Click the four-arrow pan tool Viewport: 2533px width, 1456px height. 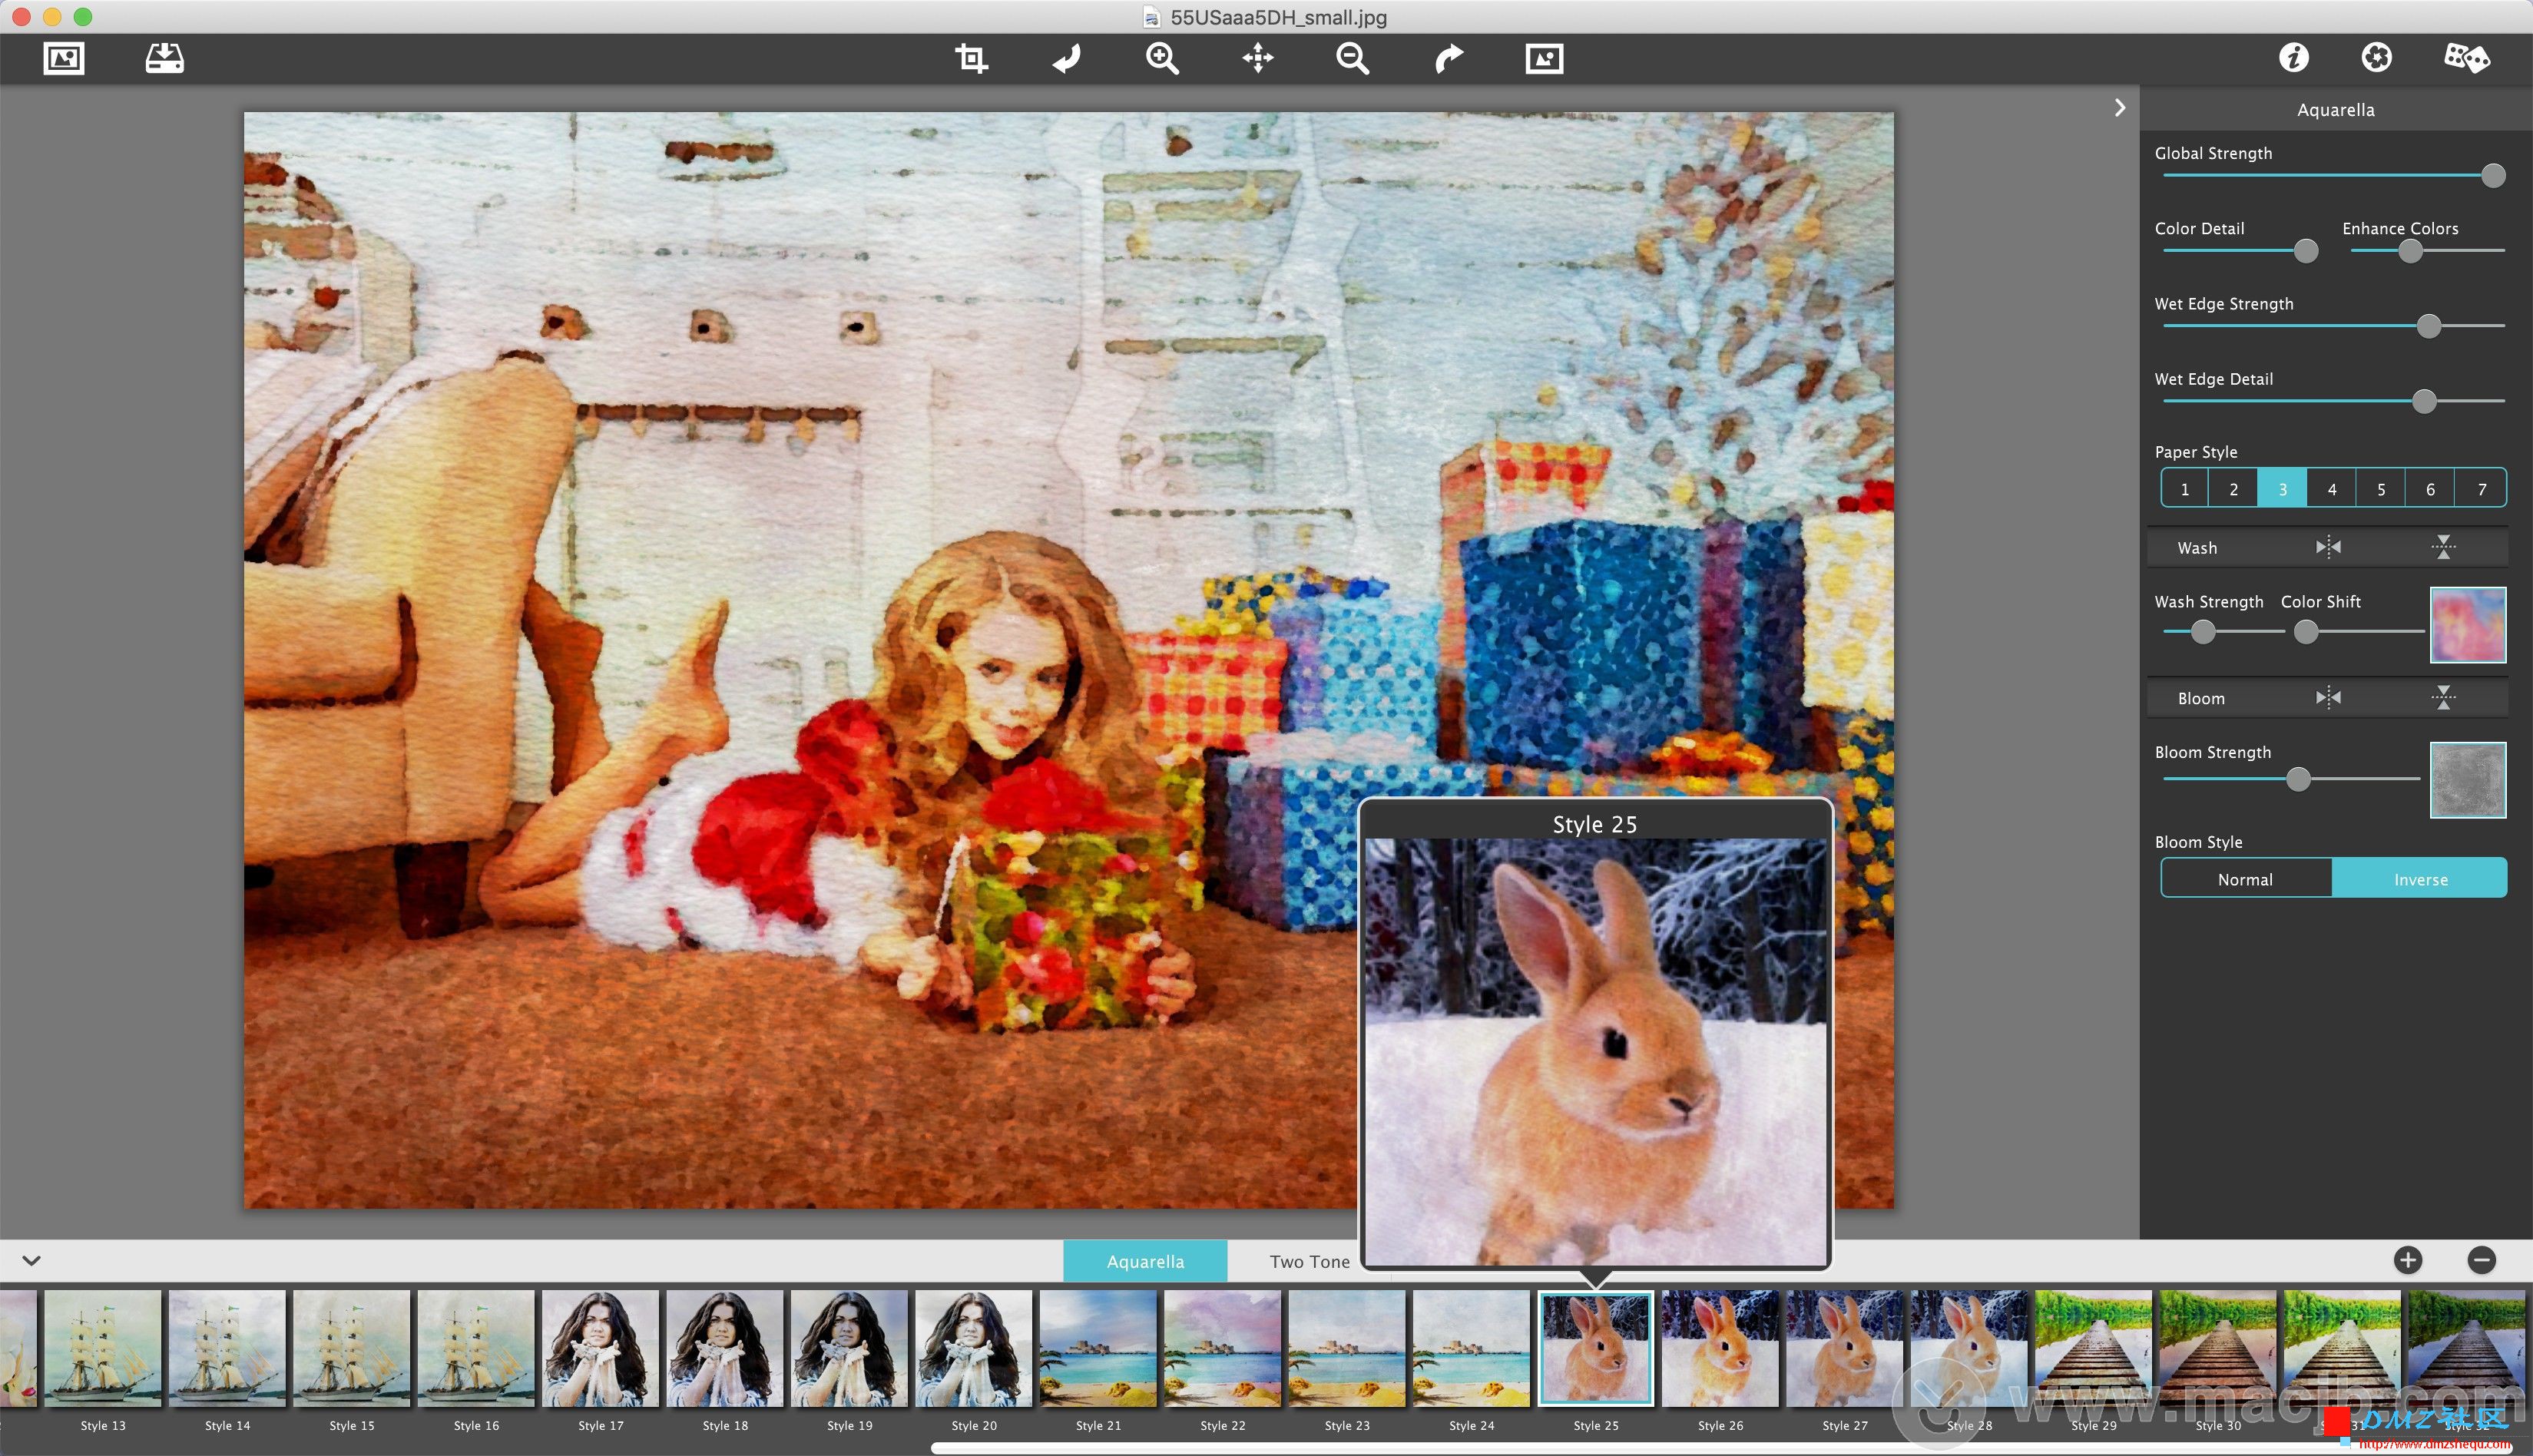[1257, 58]
